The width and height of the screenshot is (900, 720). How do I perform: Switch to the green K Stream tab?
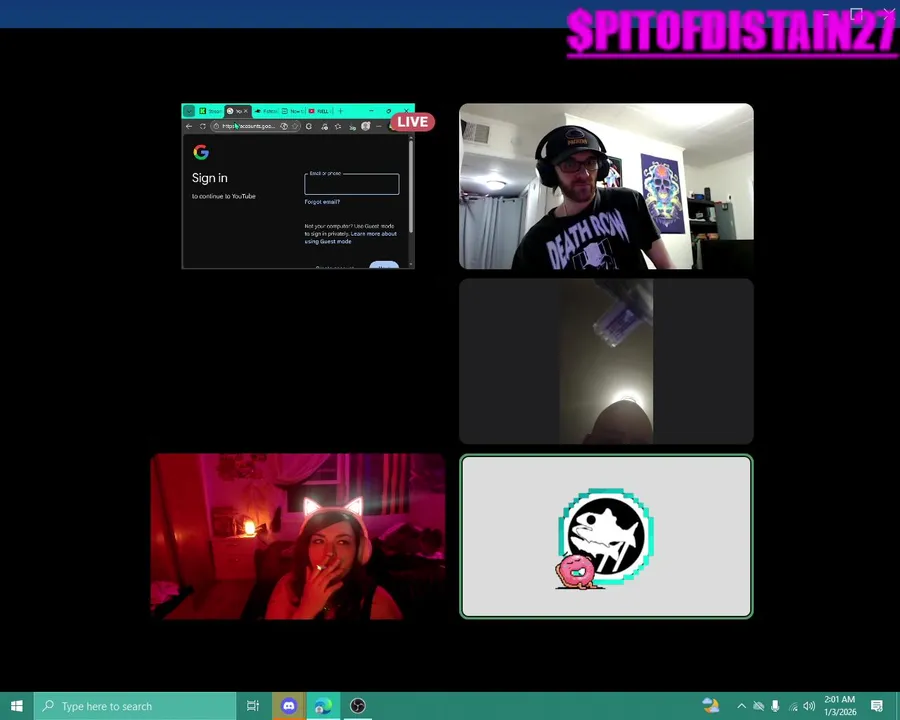click(211, 111)
